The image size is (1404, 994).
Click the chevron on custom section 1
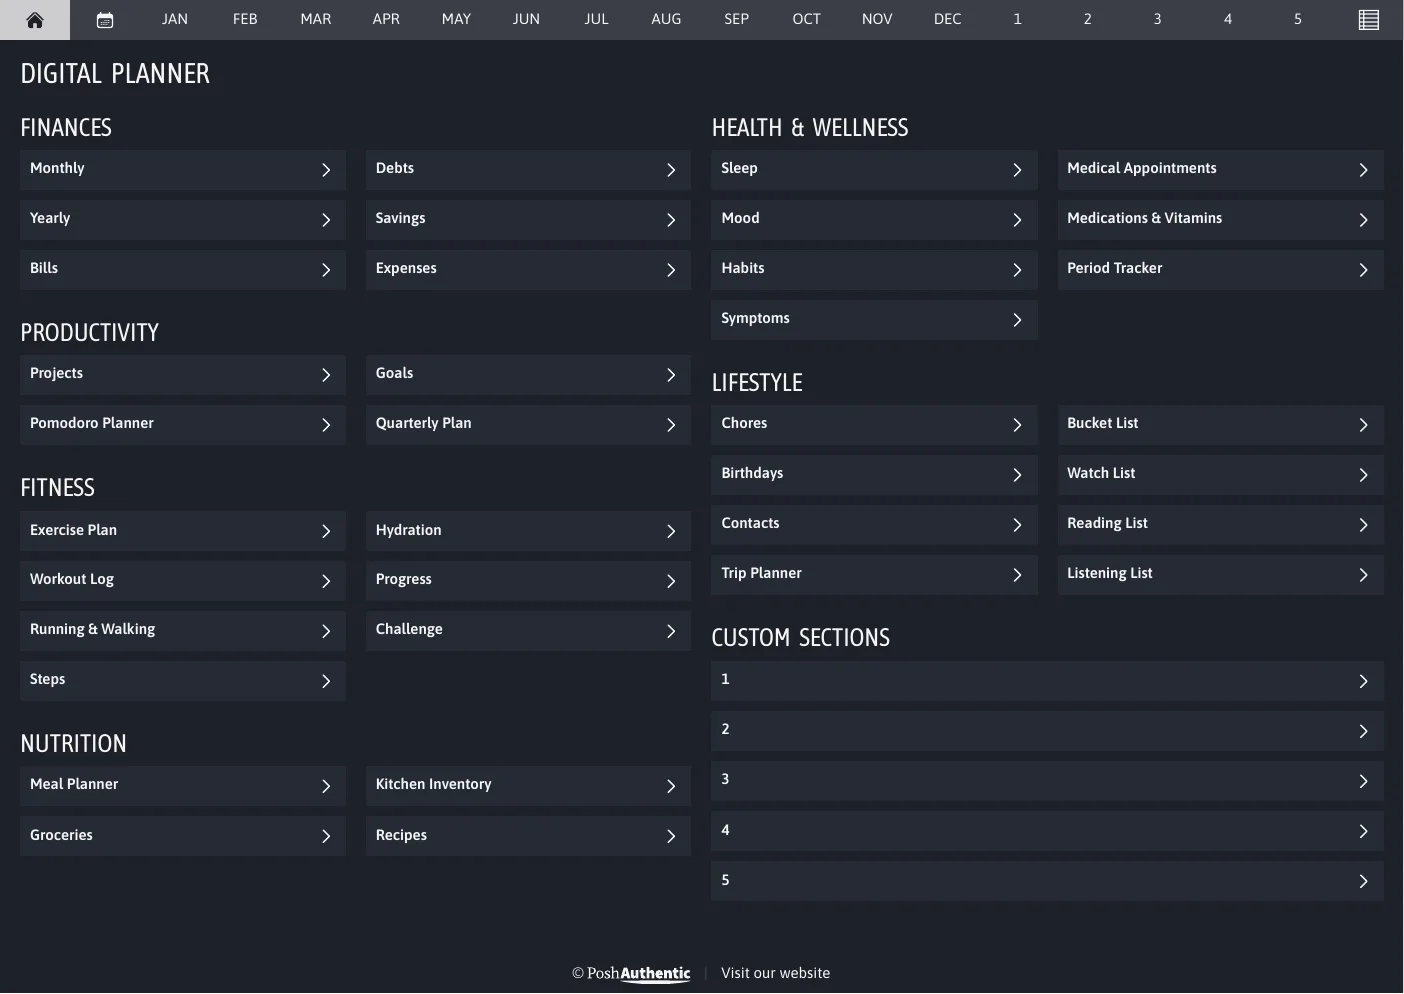coord(1363,681)
